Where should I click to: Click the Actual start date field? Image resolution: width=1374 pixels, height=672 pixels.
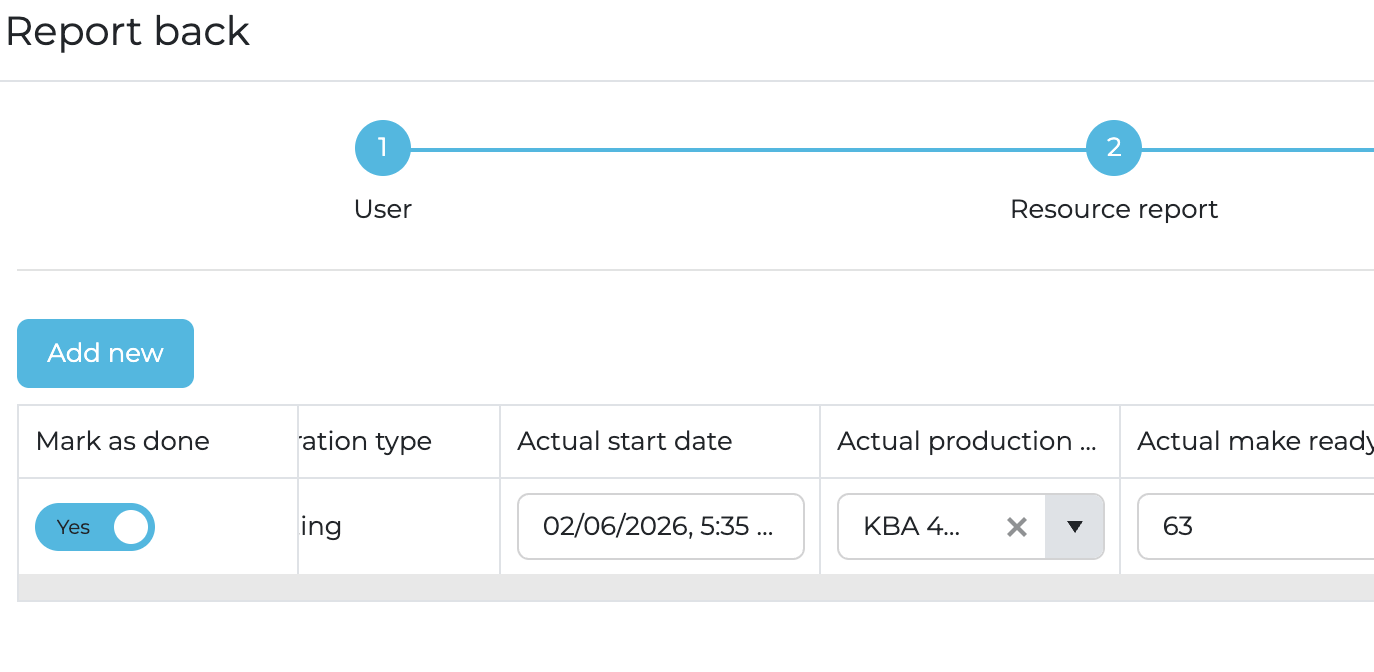coord(660,527)
